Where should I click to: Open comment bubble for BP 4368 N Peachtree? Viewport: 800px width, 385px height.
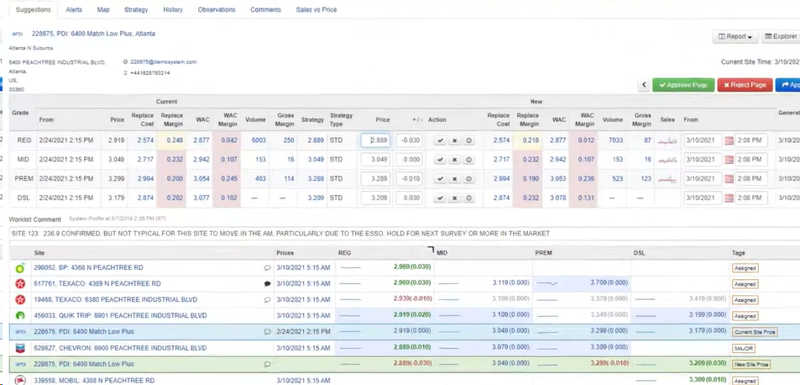coord(267,268)
